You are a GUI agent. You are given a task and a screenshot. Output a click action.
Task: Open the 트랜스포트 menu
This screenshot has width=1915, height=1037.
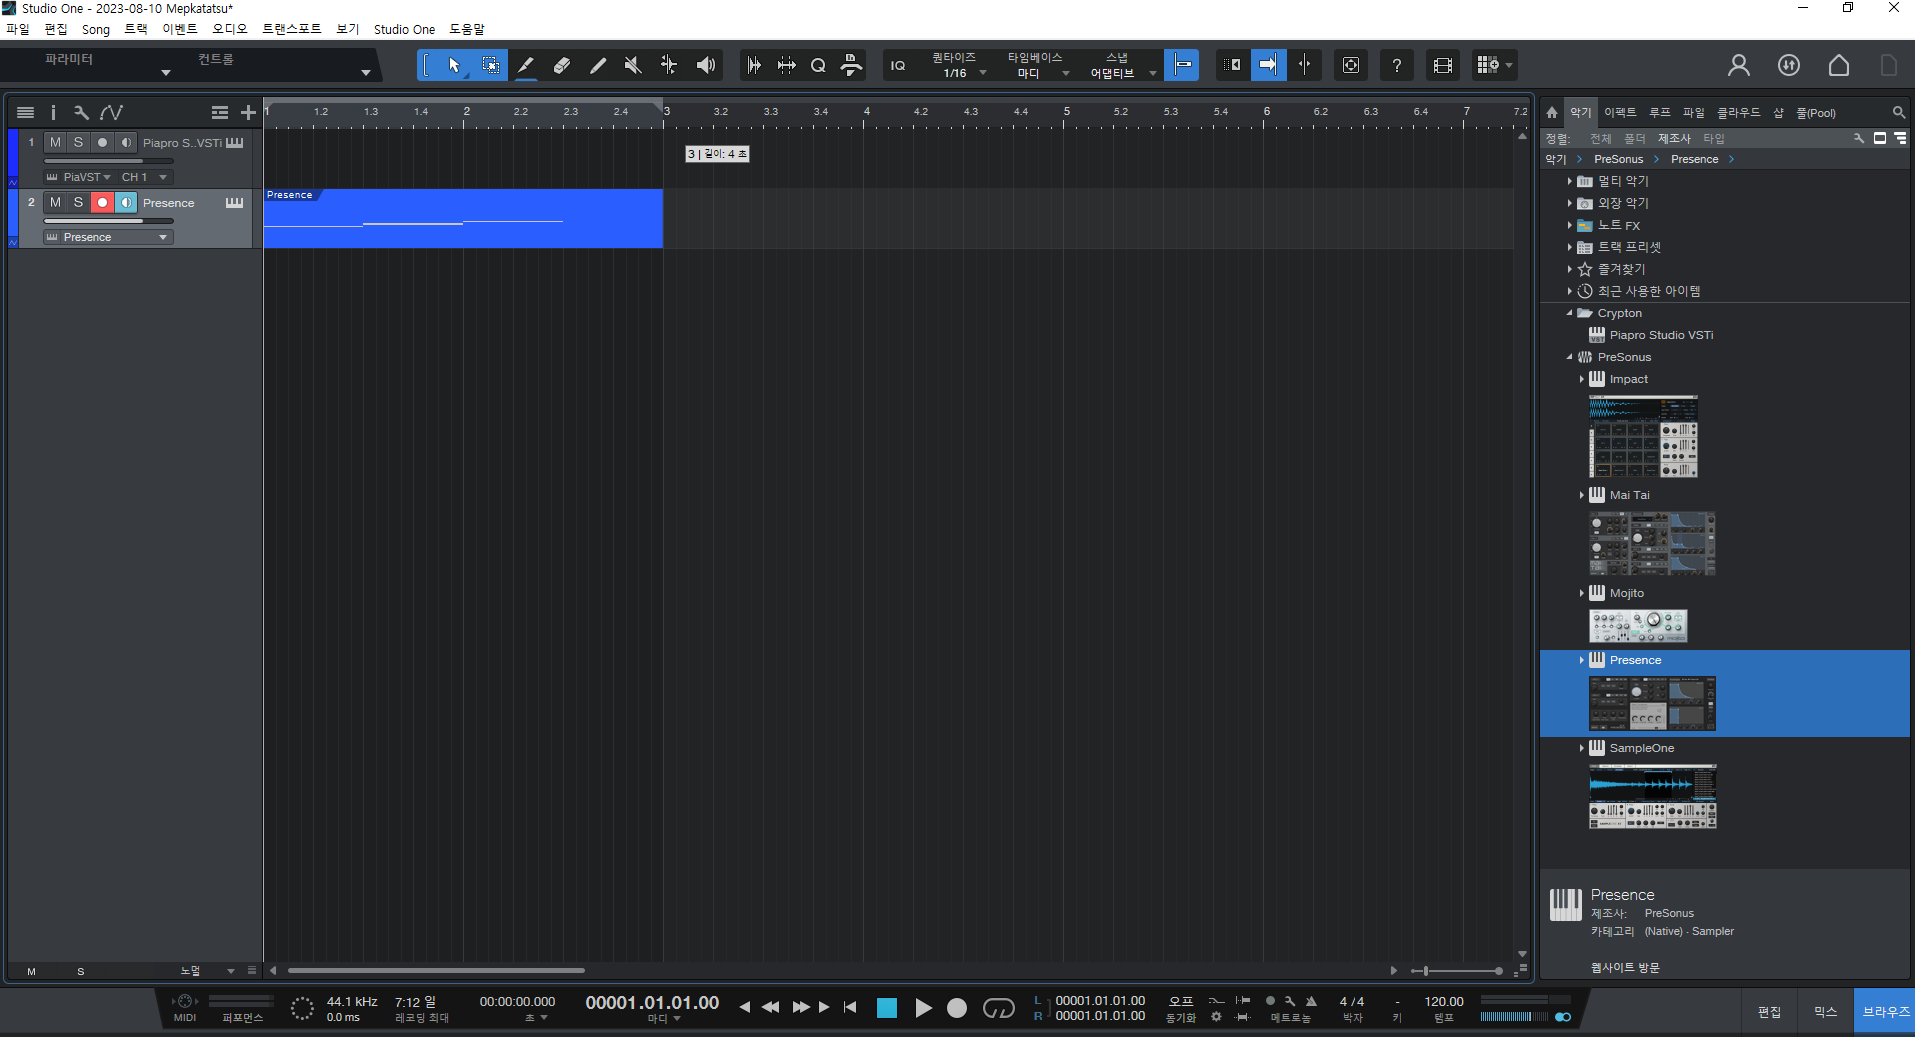tap(291, 29)
